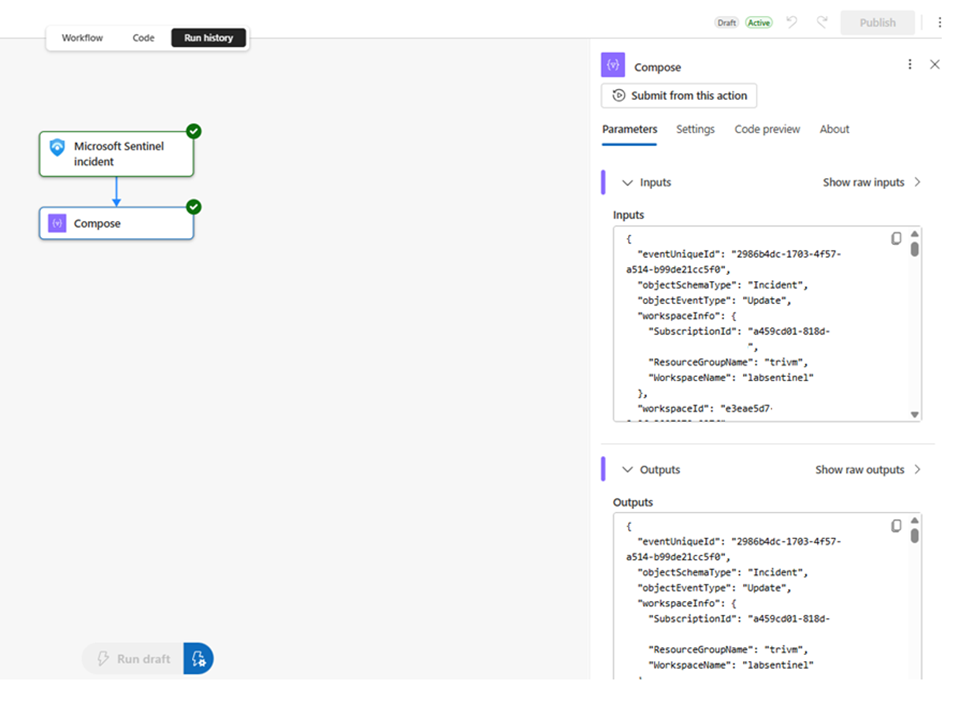Click the redo arrow in top toolbar
The width and height of the screenshot is (974, 702).
(822, 22)
